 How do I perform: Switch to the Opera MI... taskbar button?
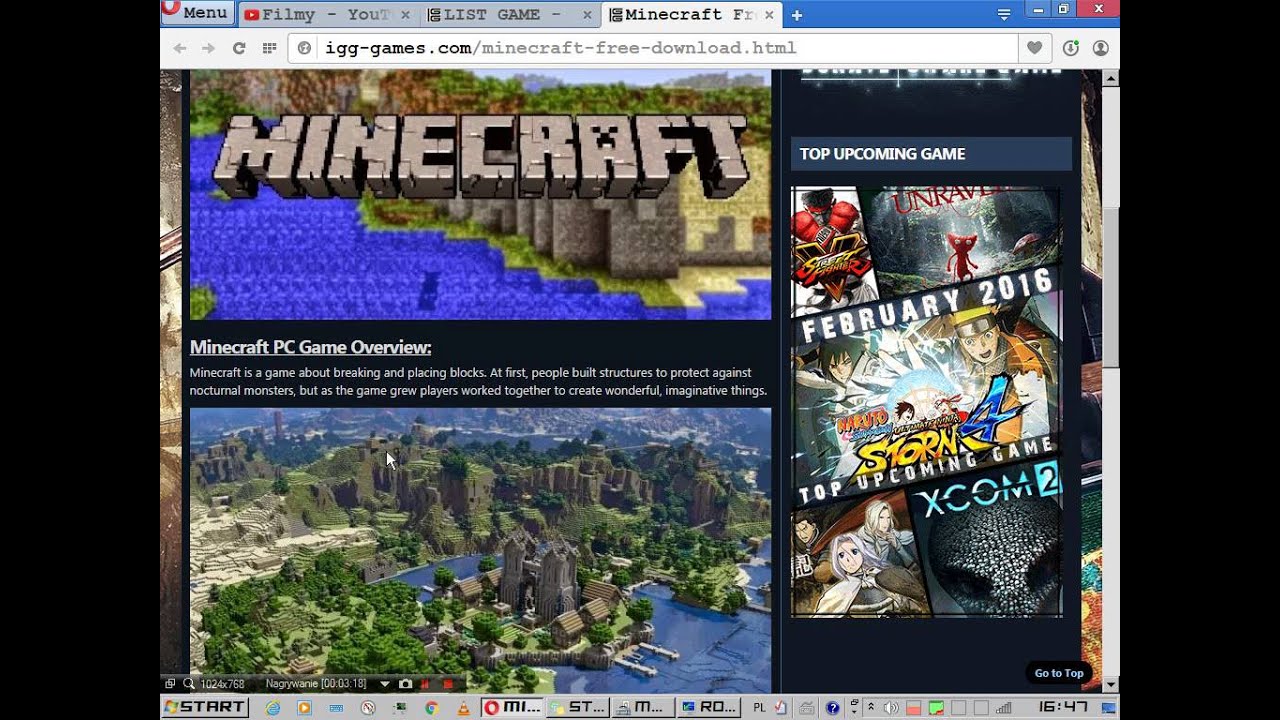[x=512, y=707]
